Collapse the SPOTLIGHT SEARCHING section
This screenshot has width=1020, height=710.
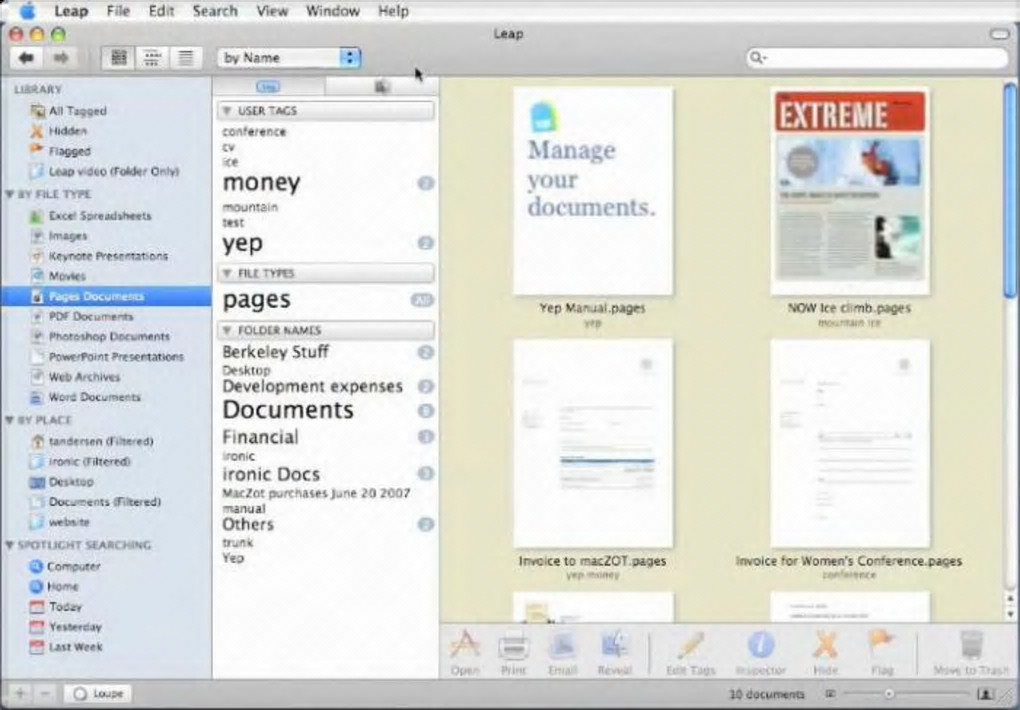[10, 545]
